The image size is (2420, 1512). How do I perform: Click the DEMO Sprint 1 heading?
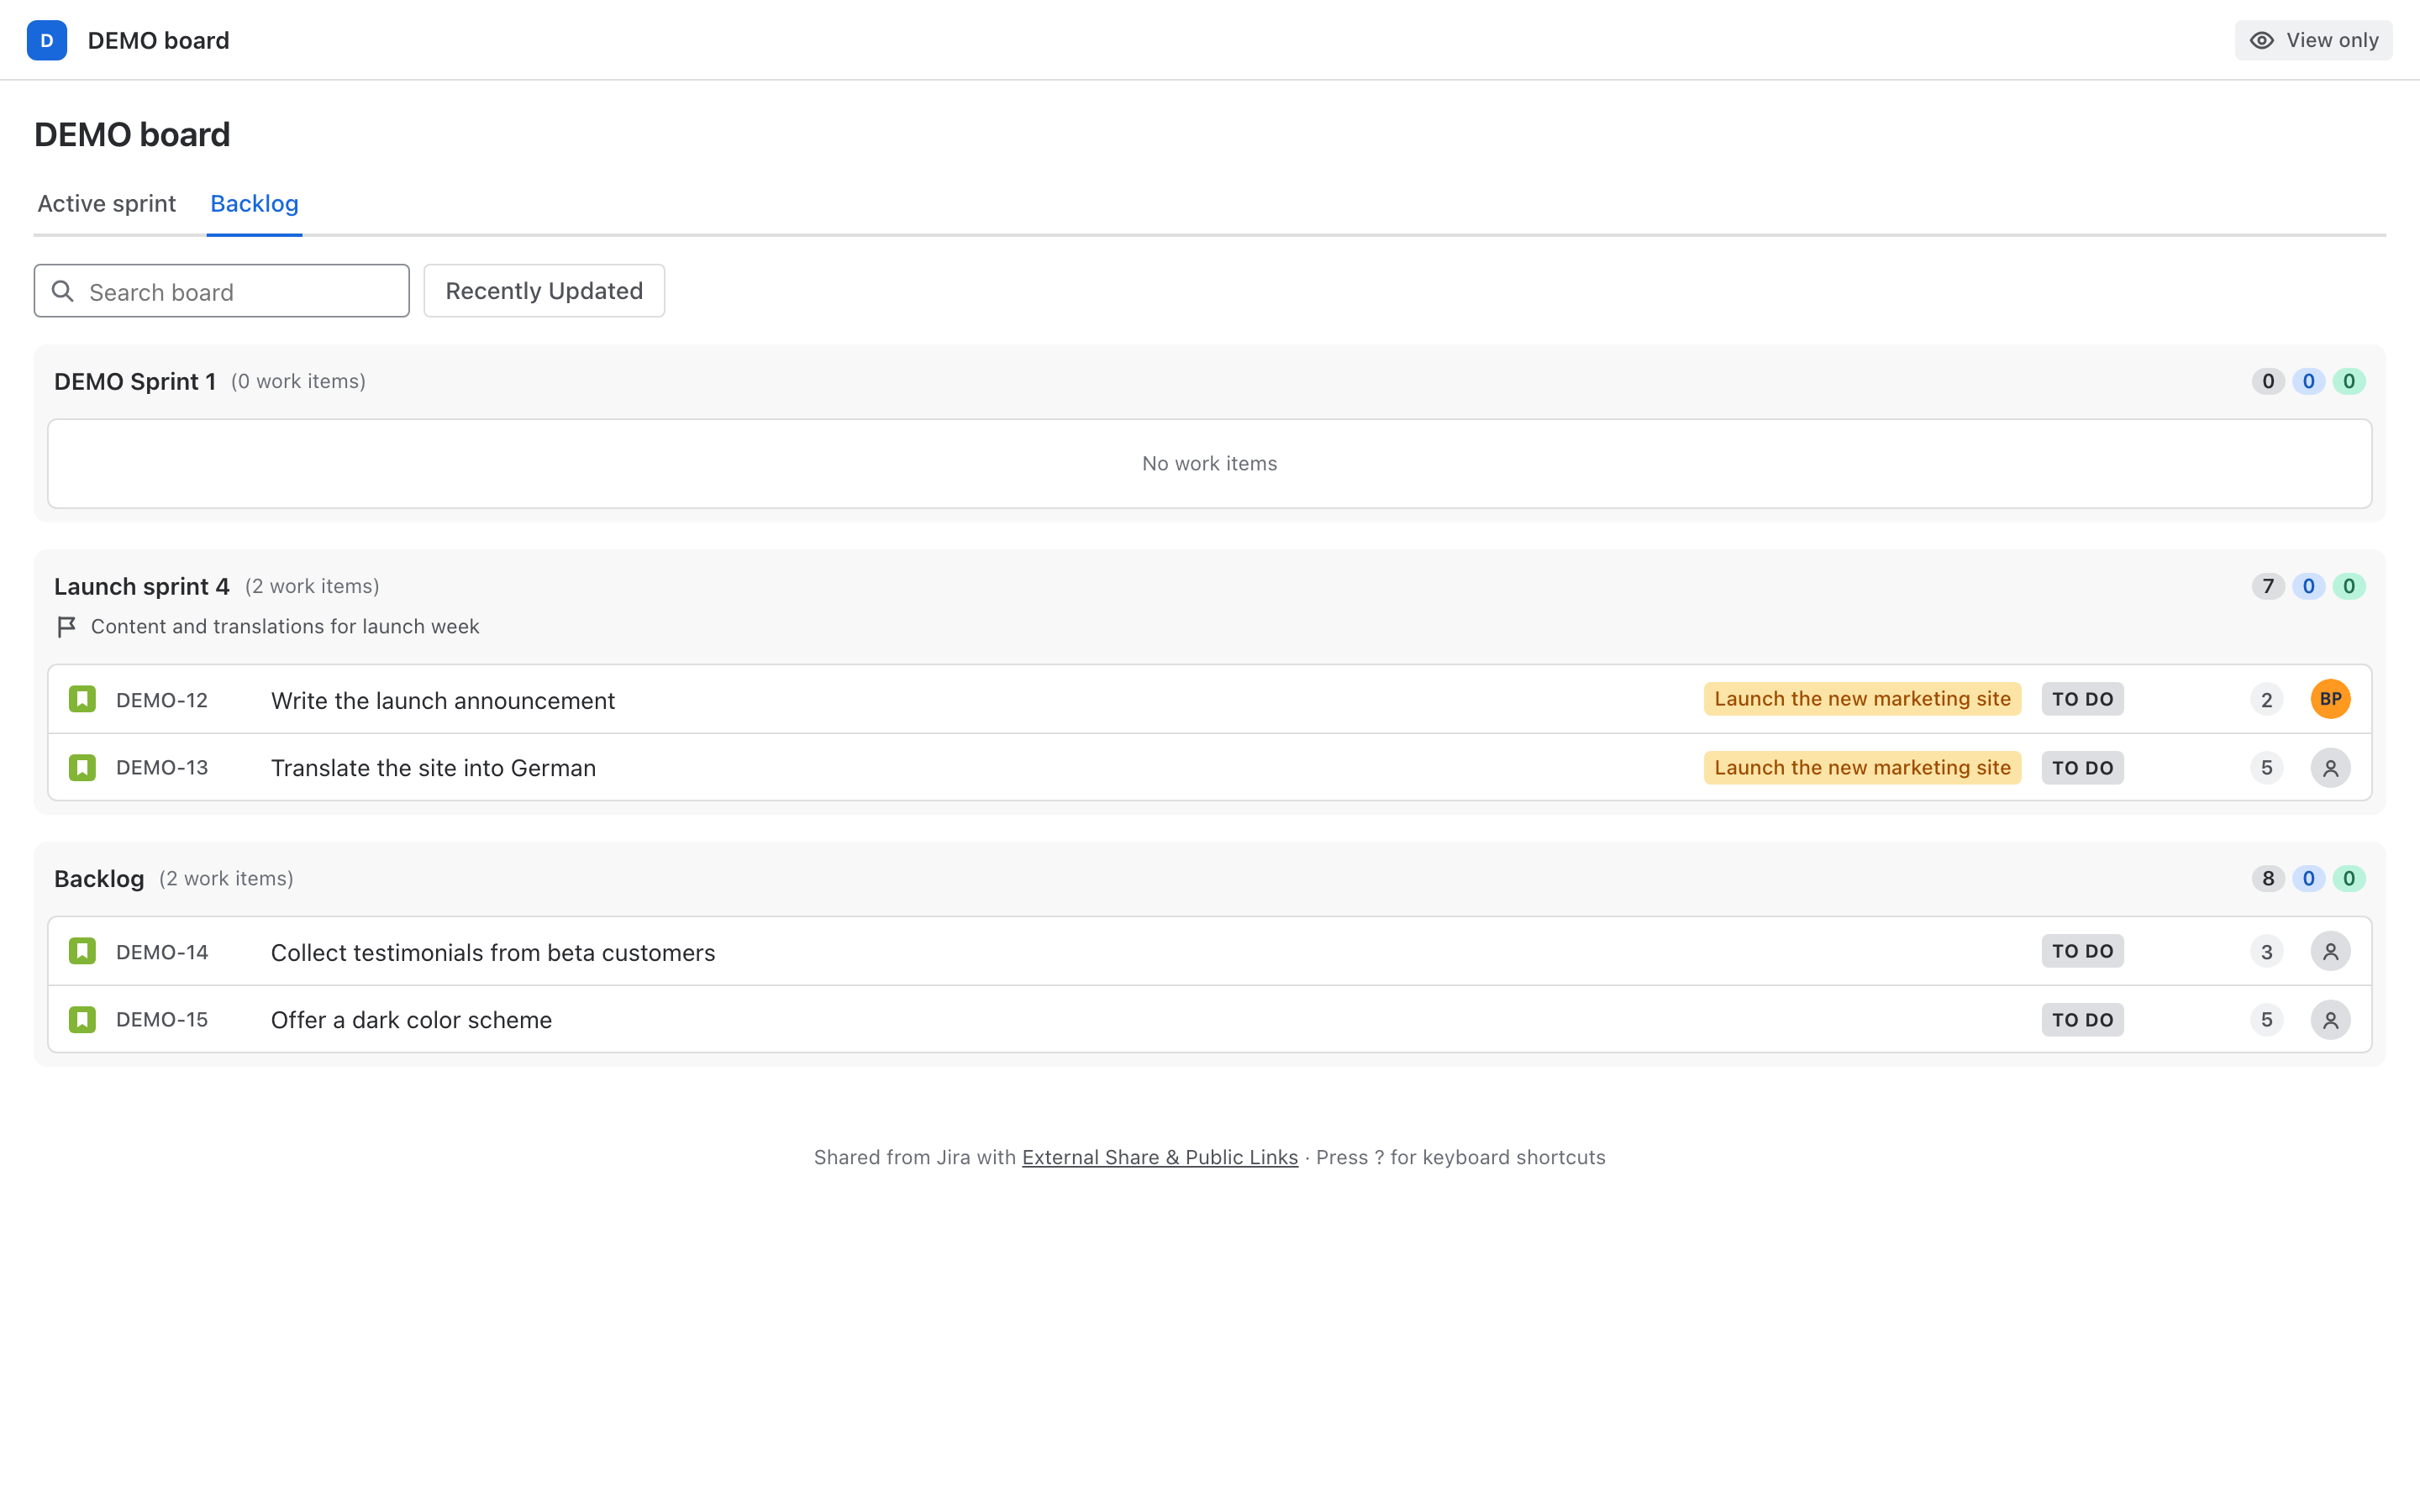135,382
